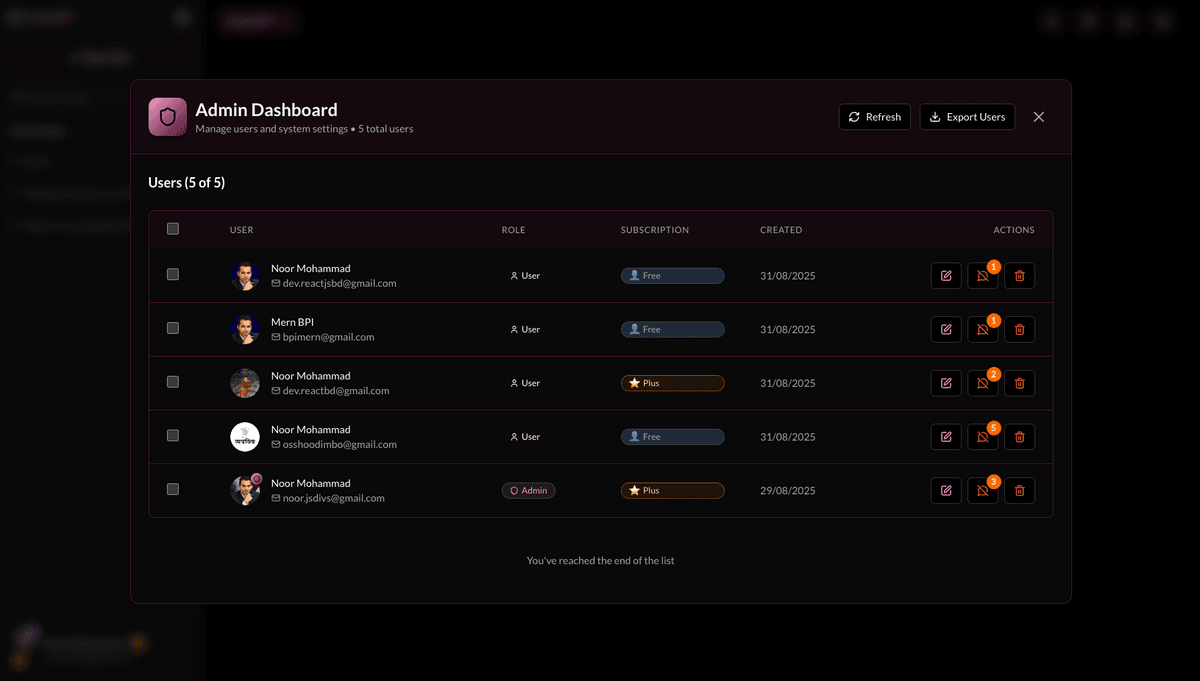1200x681 pixels.
Task: Click the Plus subscription badge for dev.reactbd@gmail.com
Action: [x=672, y=383]
